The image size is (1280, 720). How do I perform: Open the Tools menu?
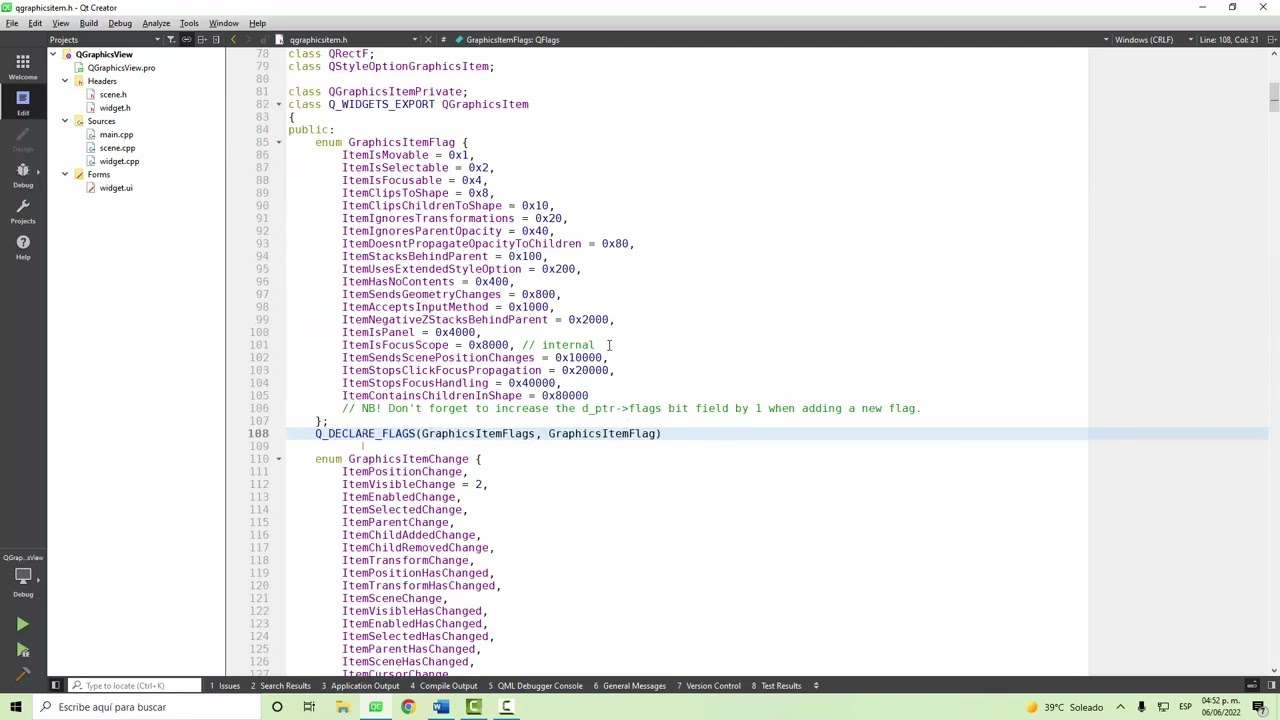click(x=189, y=23)
